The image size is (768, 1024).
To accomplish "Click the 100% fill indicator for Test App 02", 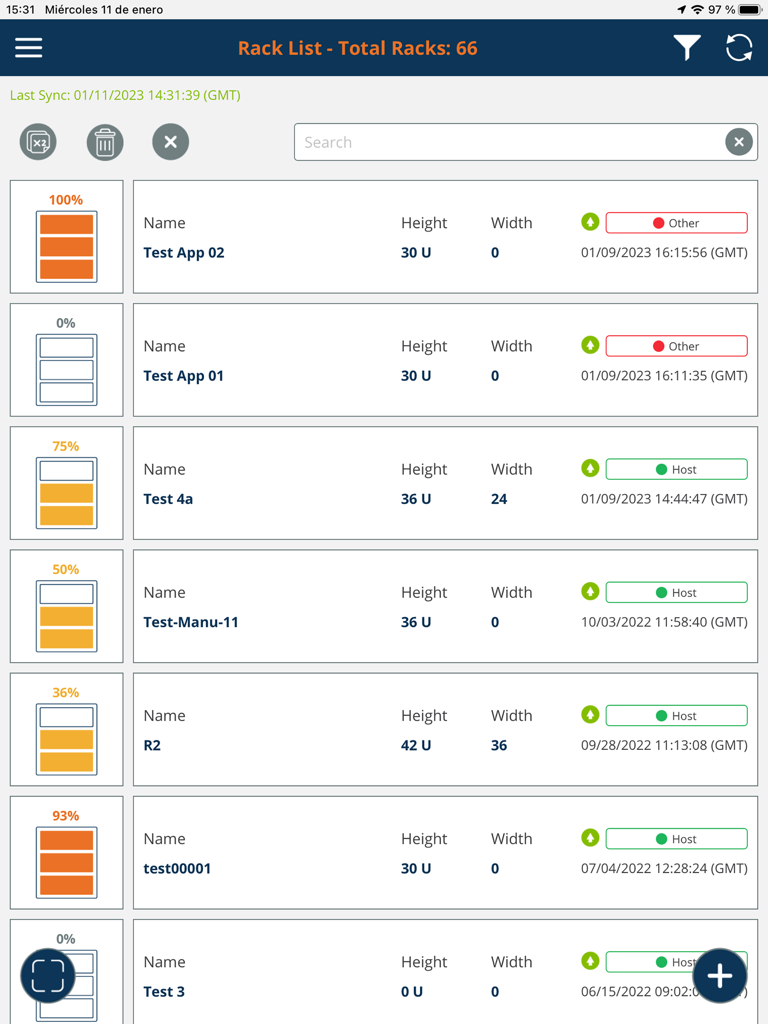I will (66, 236).
